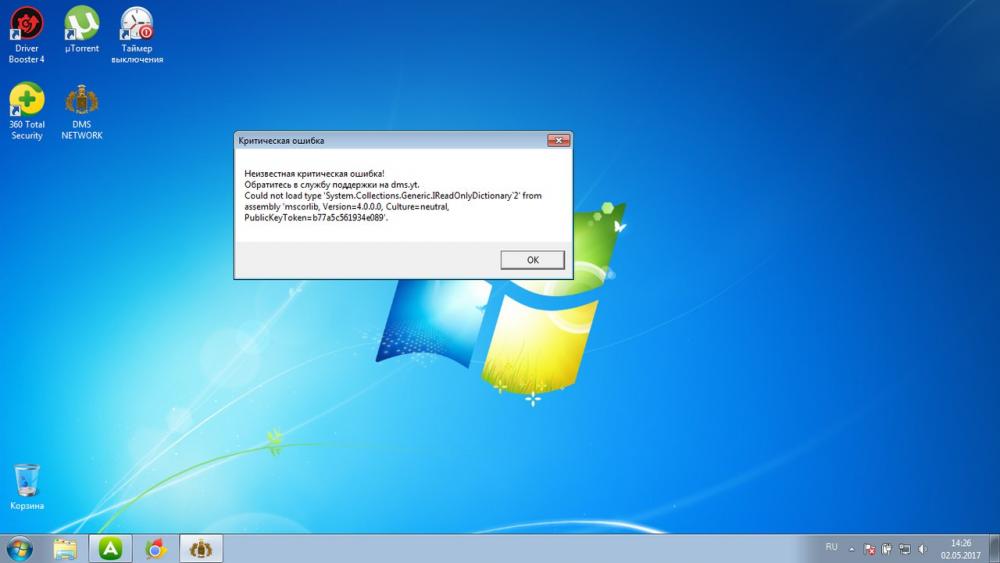The width and height of the screenshot is (1000, 563).
Task: Switch to the green A app in taskbar
Action: point(110,548)
